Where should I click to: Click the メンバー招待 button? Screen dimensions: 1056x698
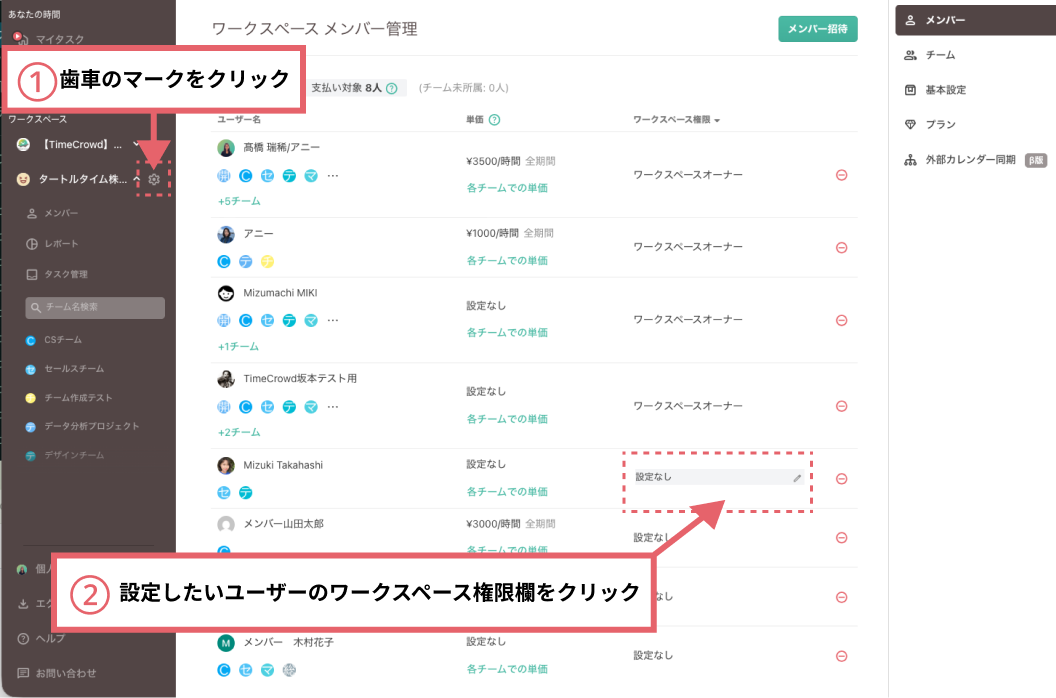click(820, 30)
